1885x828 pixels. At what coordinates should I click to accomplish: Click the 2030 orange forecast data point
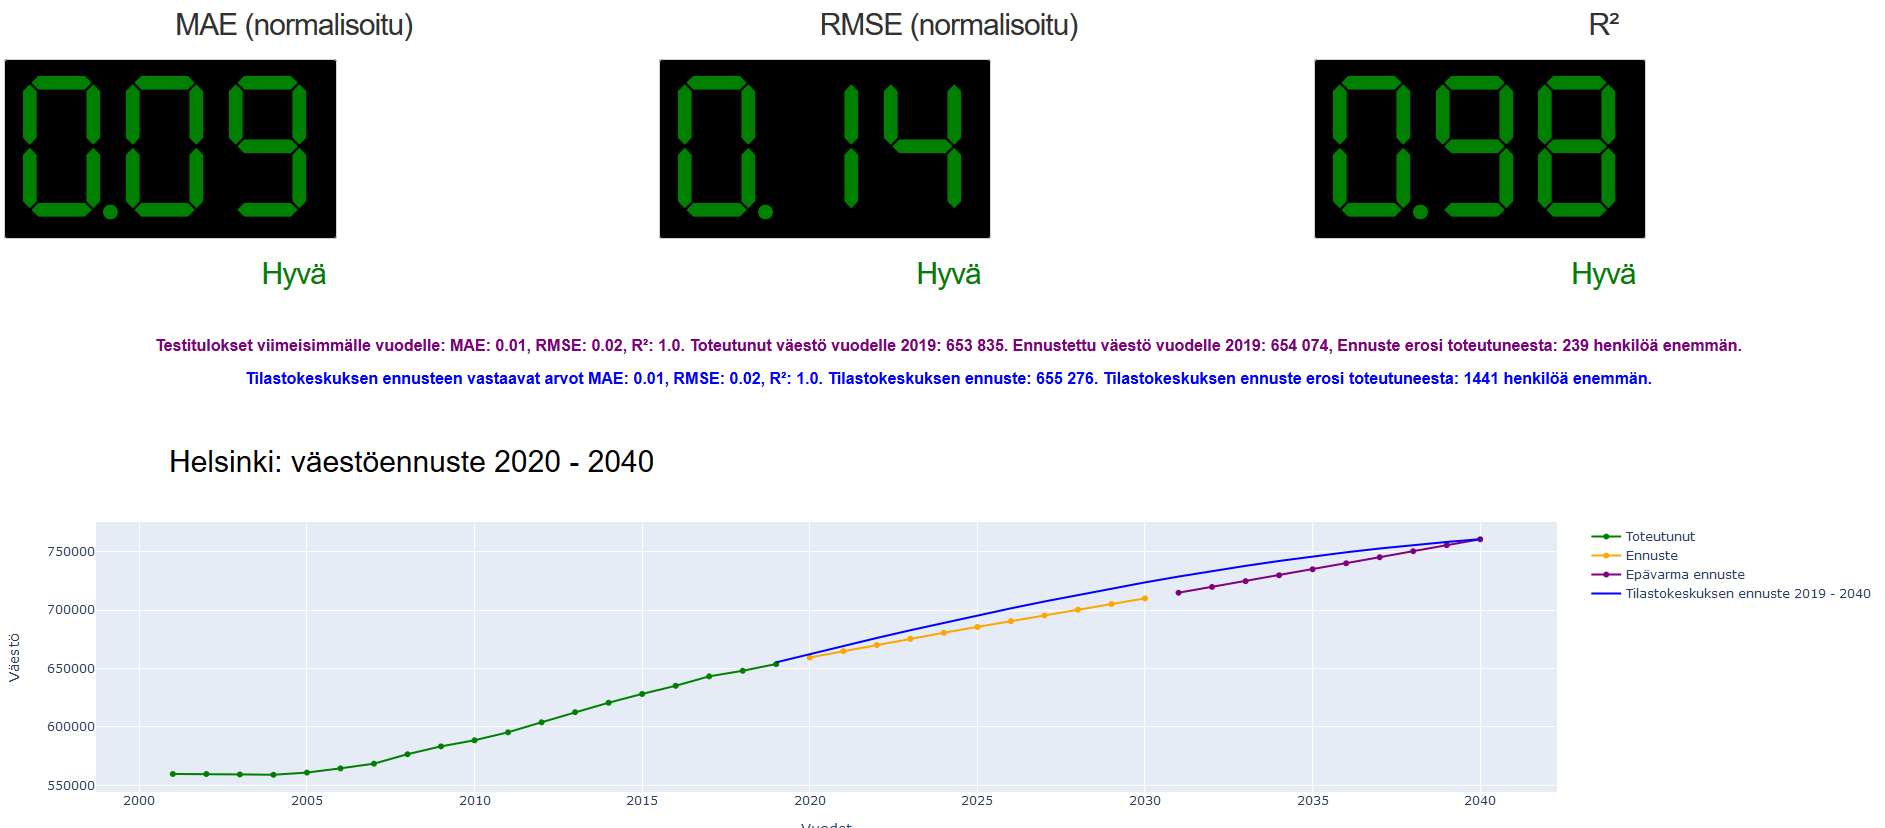[x=1145, y=599]
